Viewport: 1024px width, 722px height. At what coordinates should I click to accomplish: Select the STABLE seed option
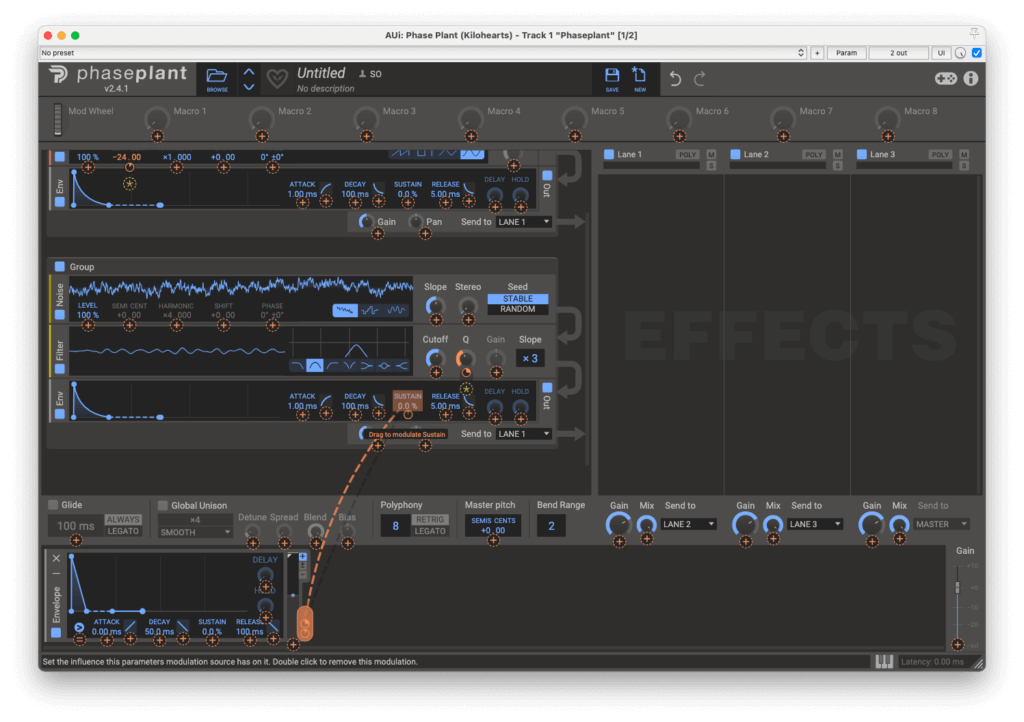(517, 298)
